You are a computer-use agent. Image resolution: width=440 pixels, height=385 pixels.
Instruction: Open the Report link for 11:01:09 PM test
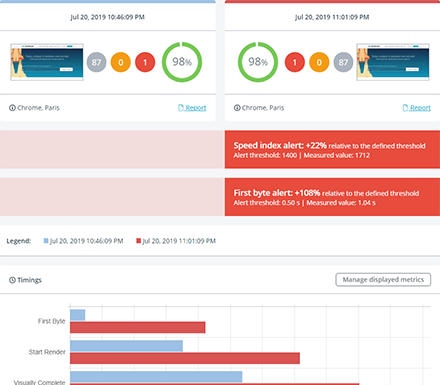pyautogui.click(x=417, y=108)
